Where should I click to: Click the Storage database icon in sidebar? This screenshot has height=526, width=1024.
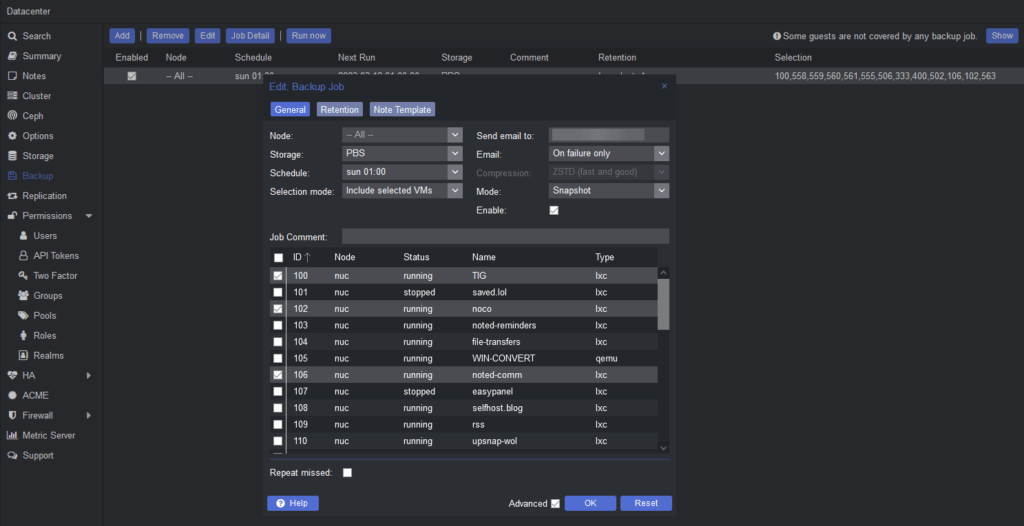[12, 156]
